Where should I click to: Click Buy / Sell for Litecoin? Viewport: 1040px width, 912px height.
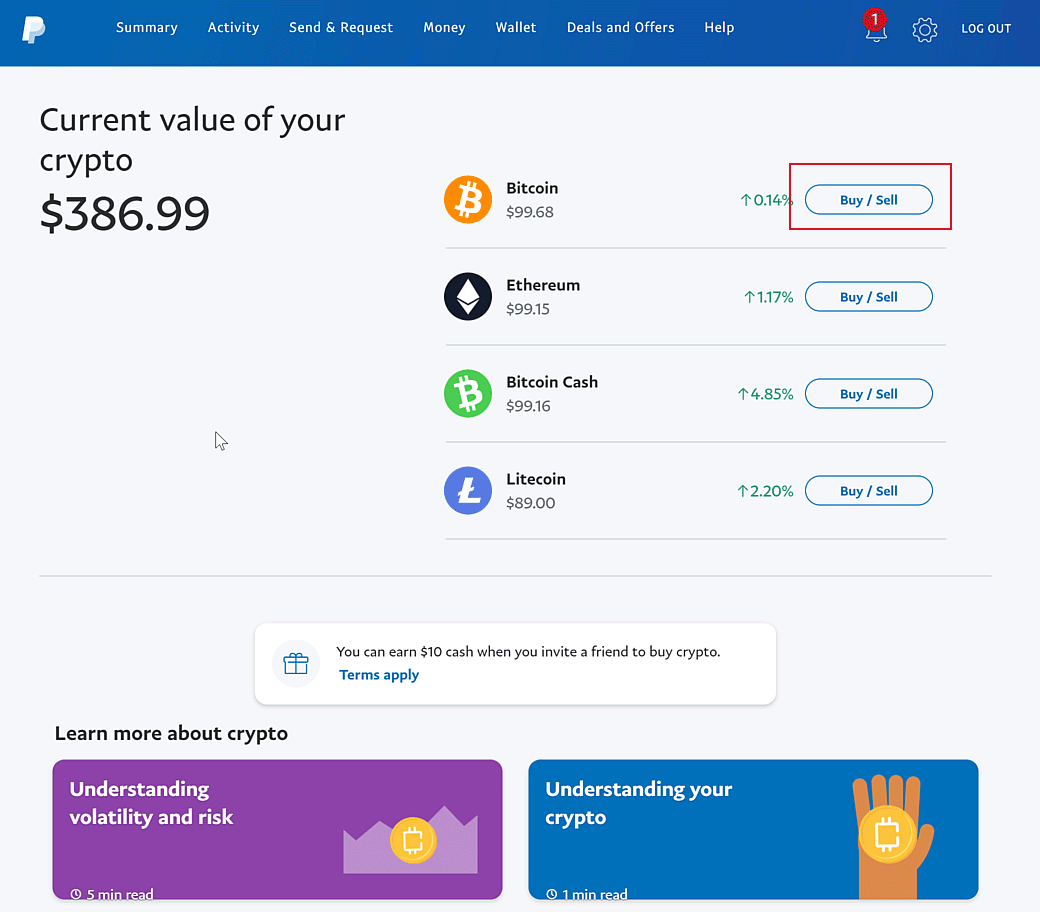[x=868, y=491]
